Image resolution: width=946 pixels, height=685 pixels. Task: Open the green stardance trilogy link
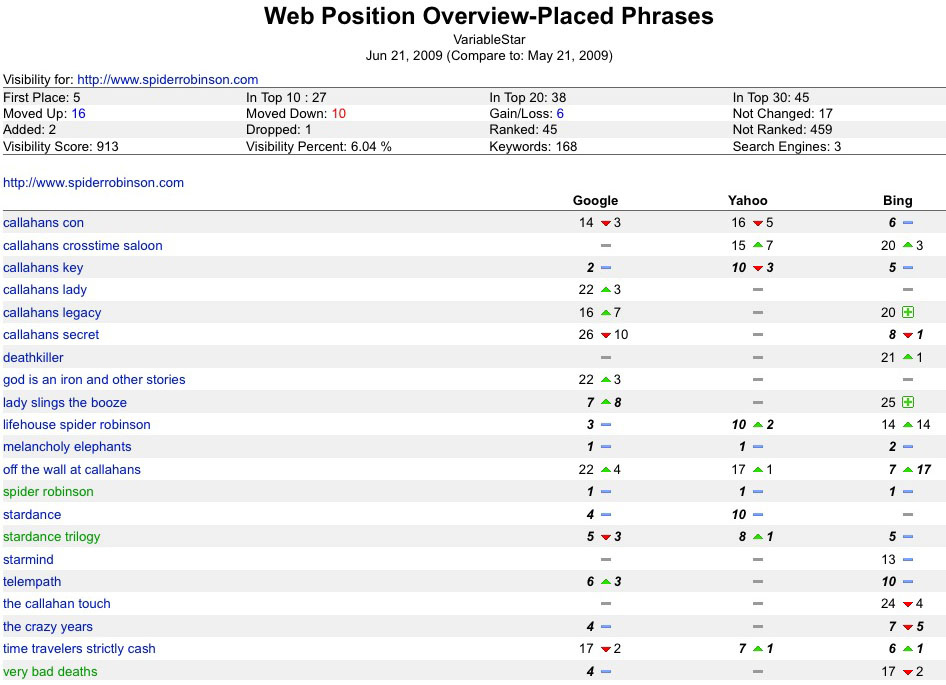[51, 537]
